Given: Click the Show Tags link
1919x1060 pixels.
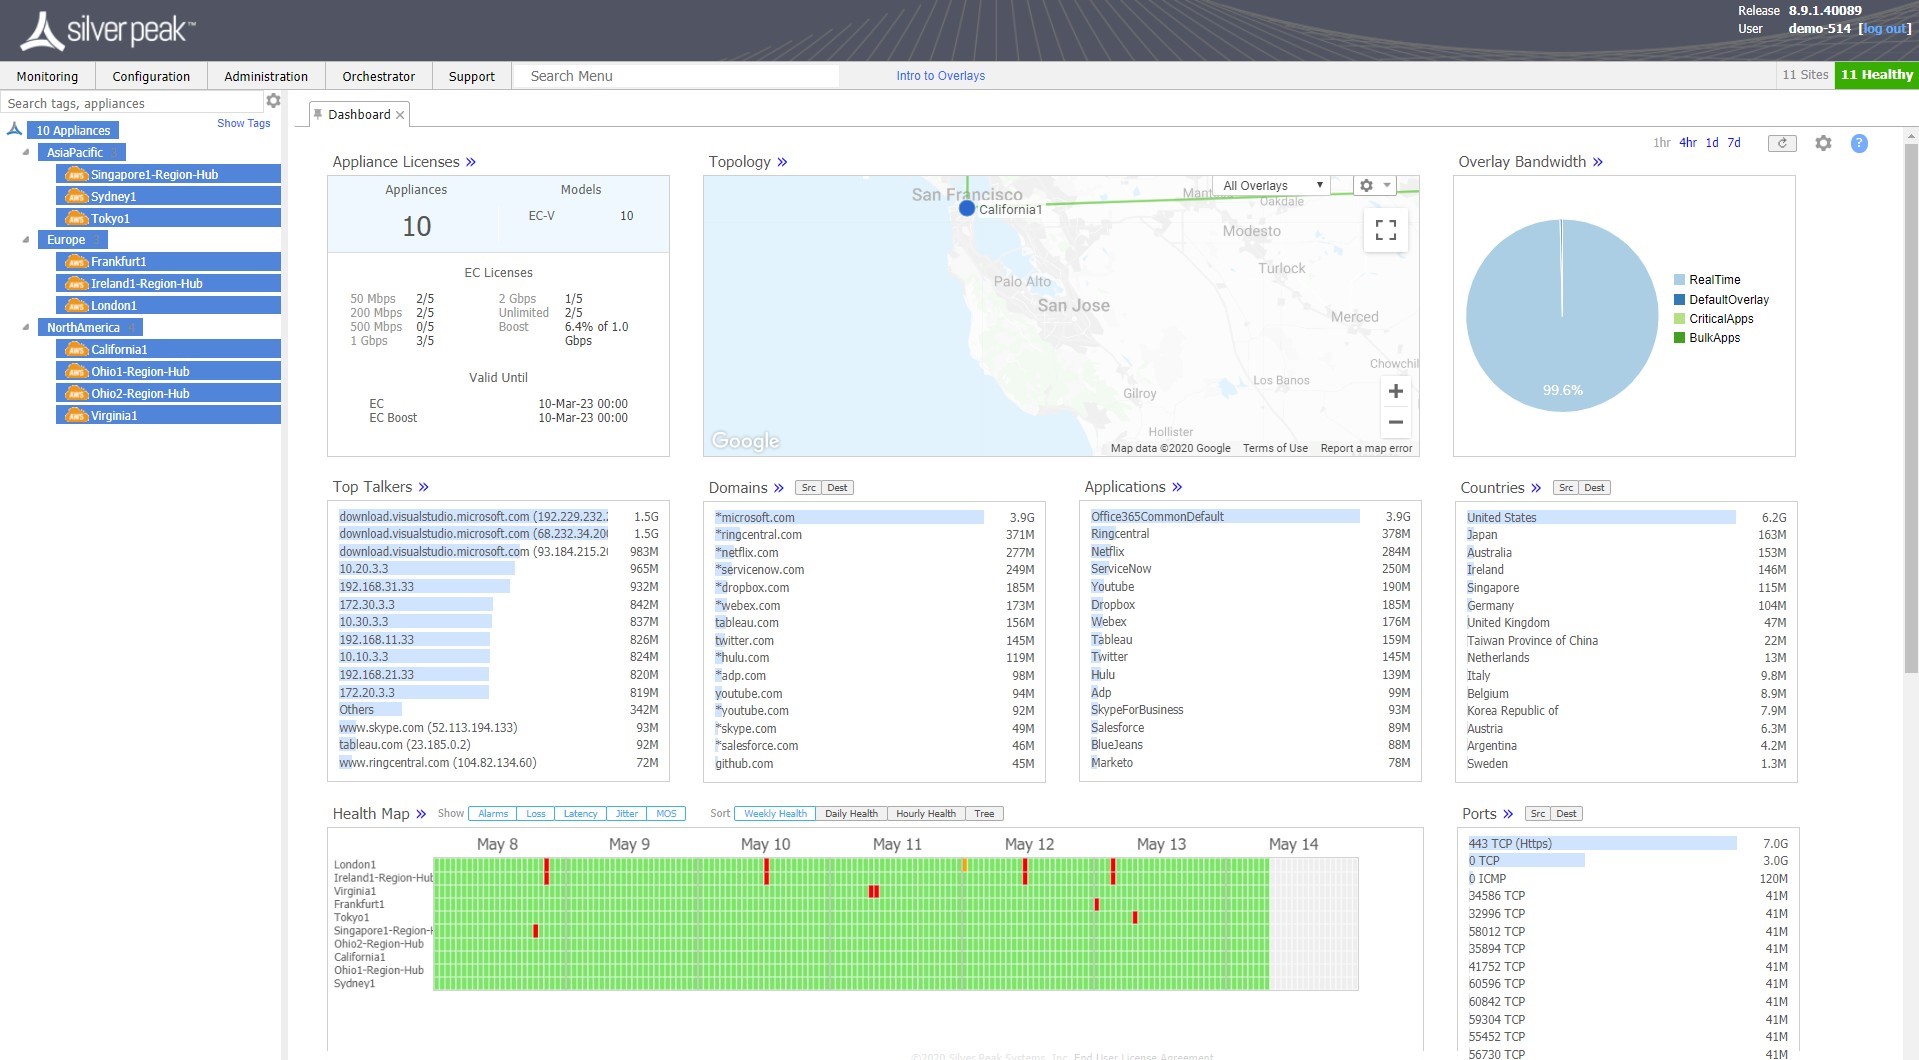Looking at the screenshot, I should (x=244, y=123).
